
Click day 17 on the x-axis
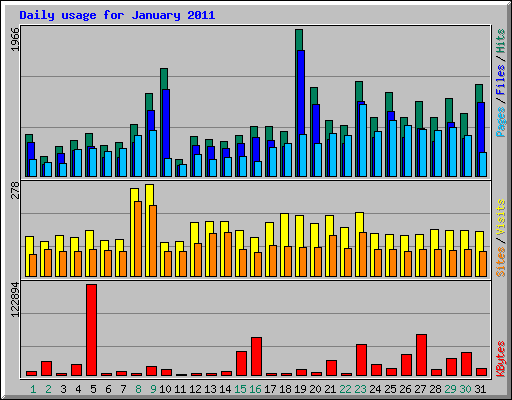270,389
